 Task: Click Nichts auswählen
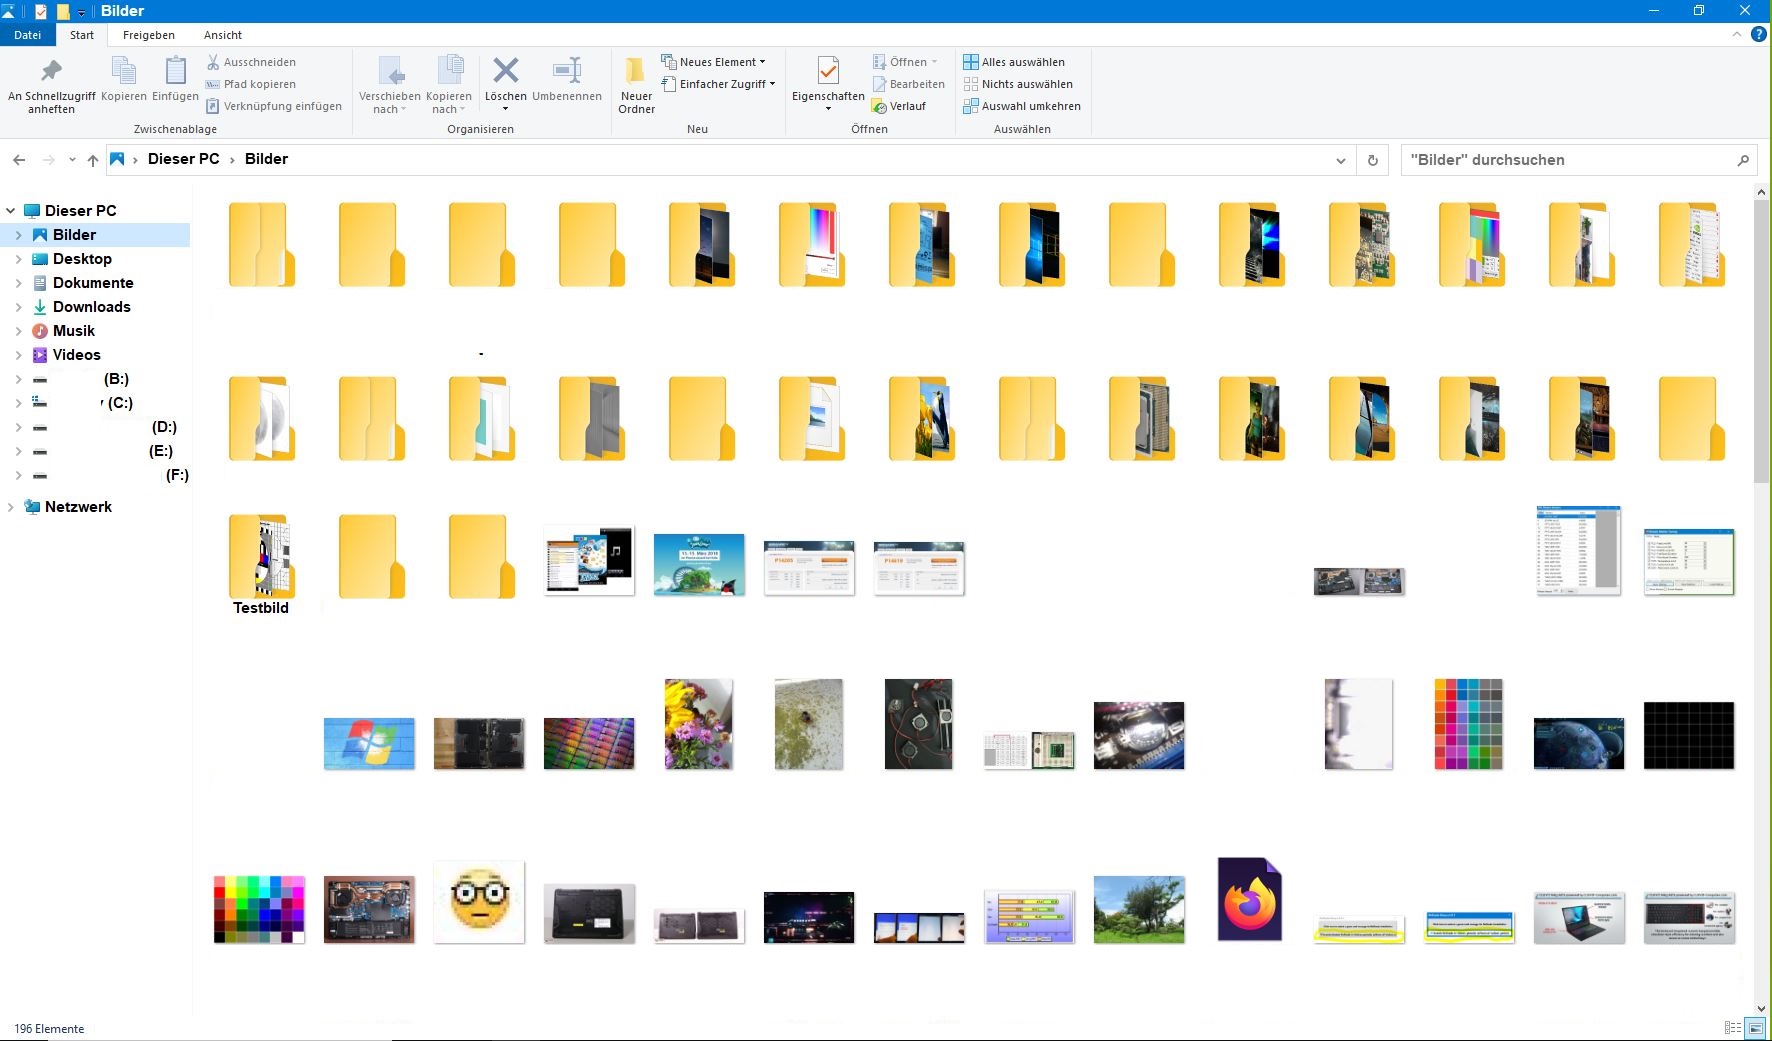click(1018, 84)
